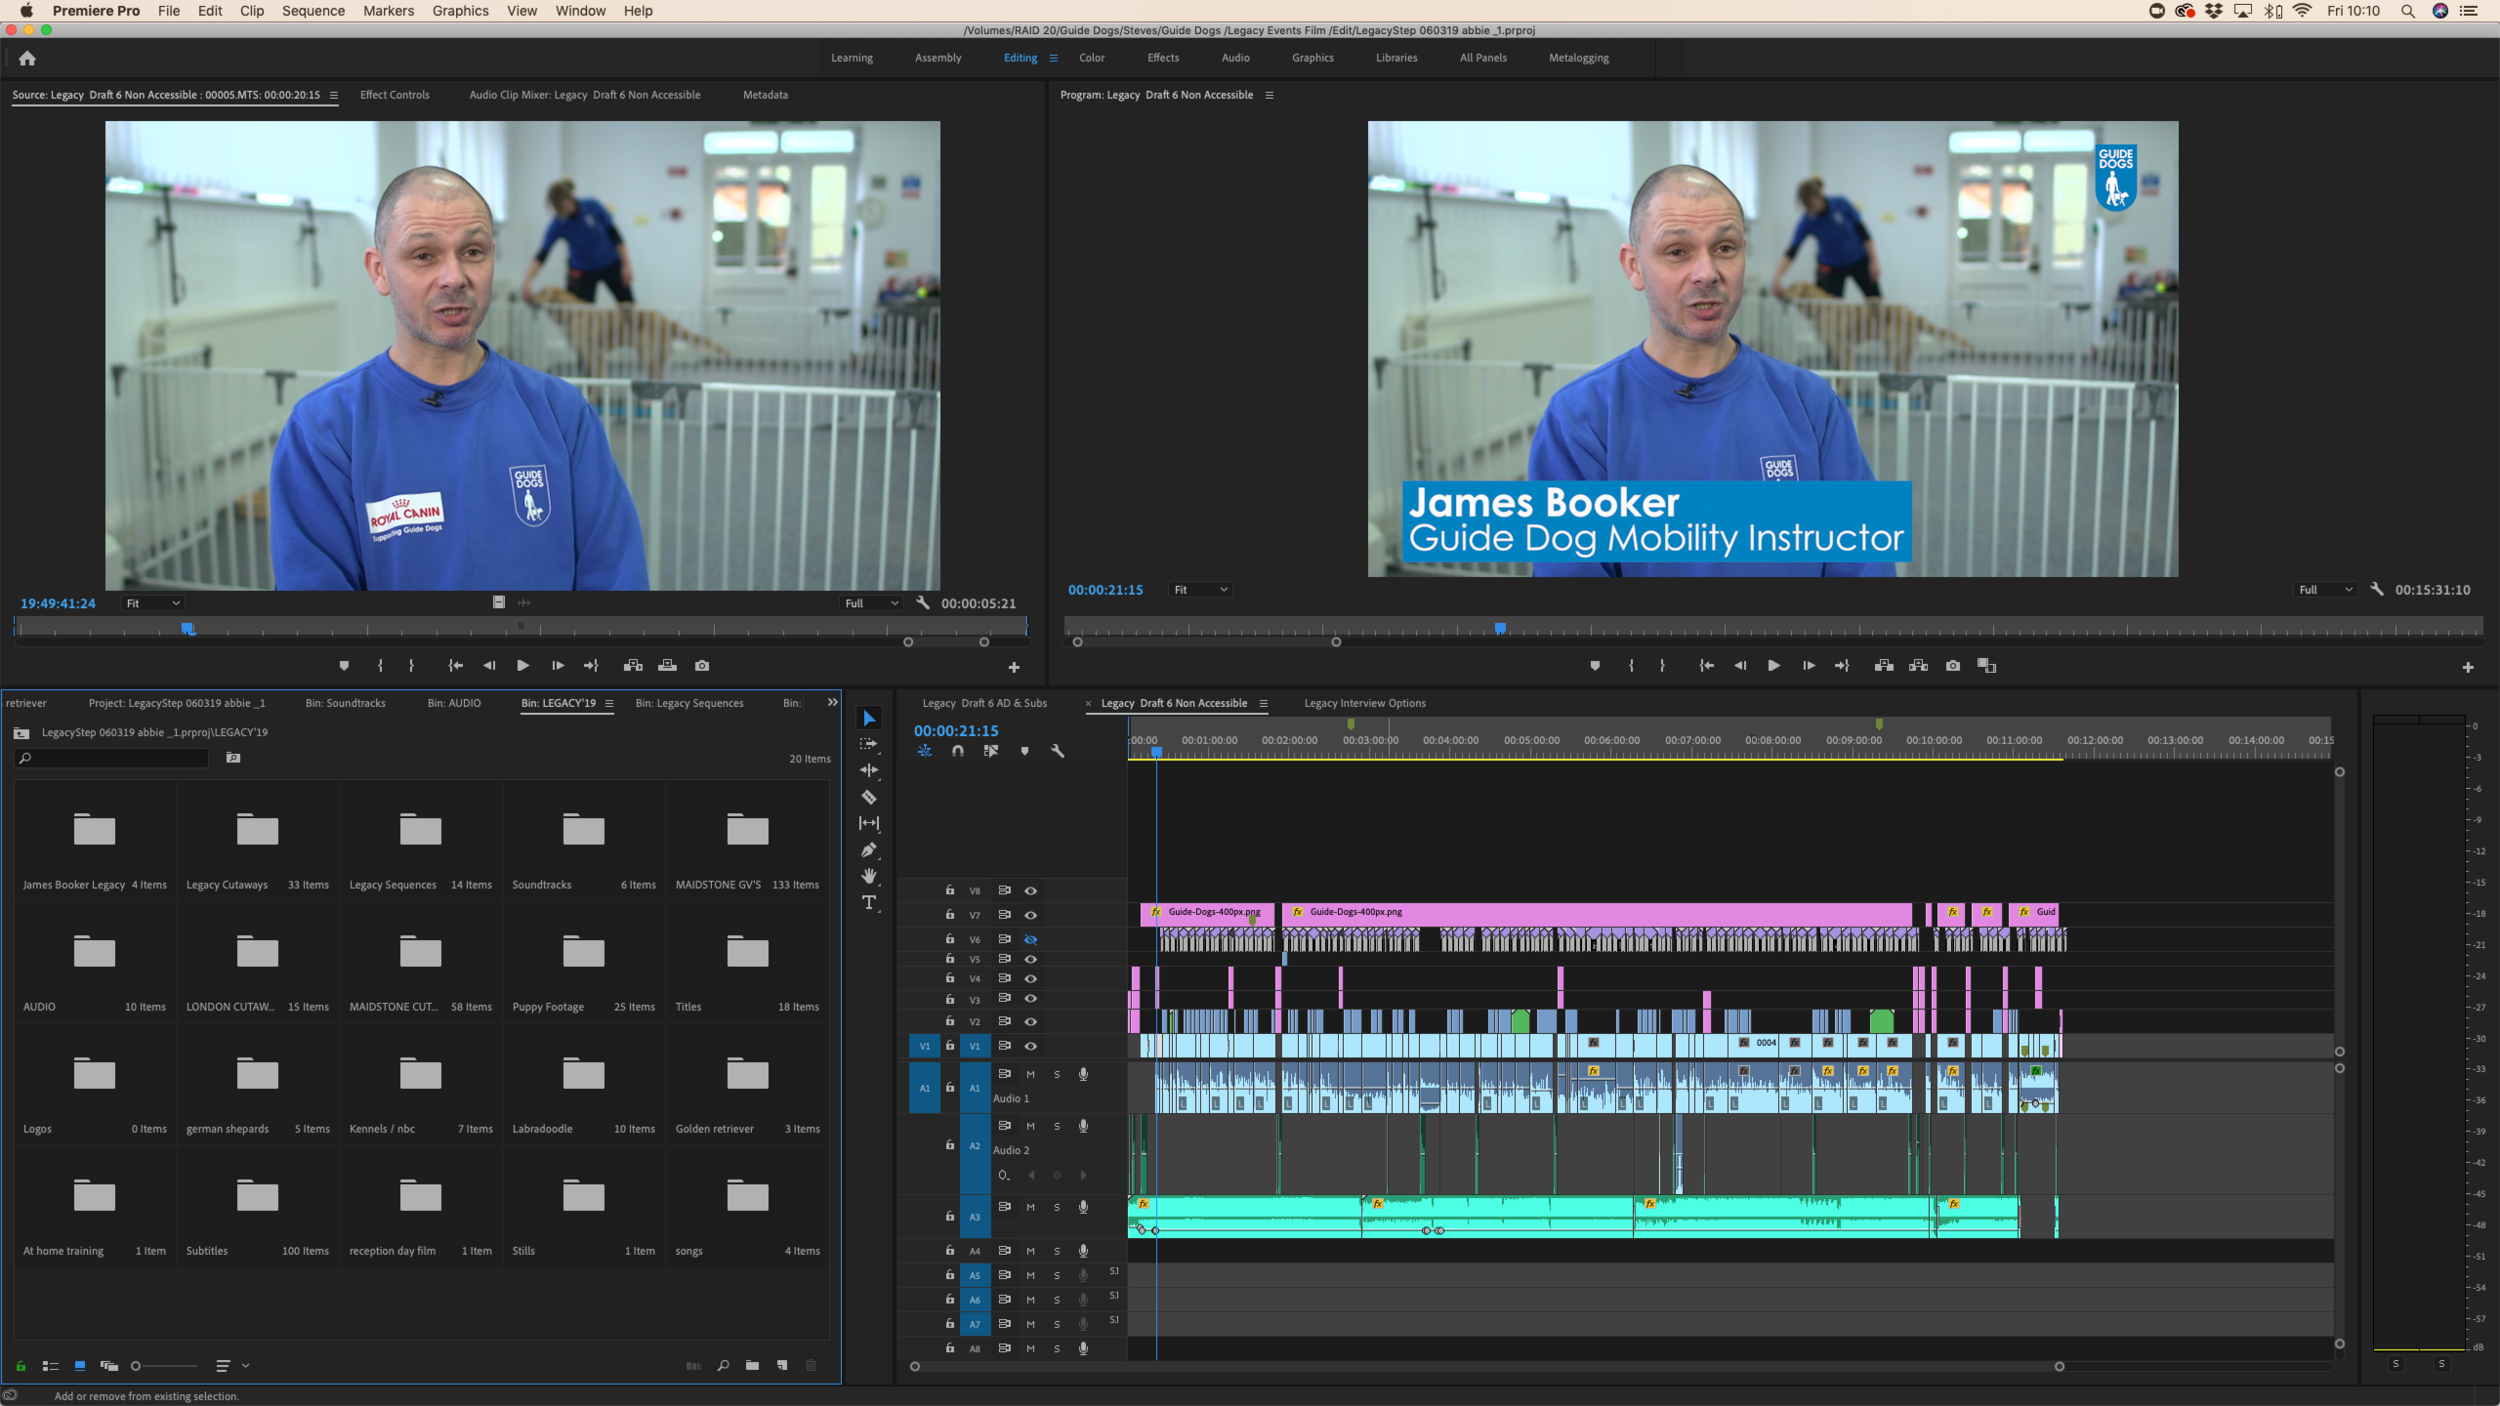Click Find magnifier in project panel footer

pos(723,1365)
